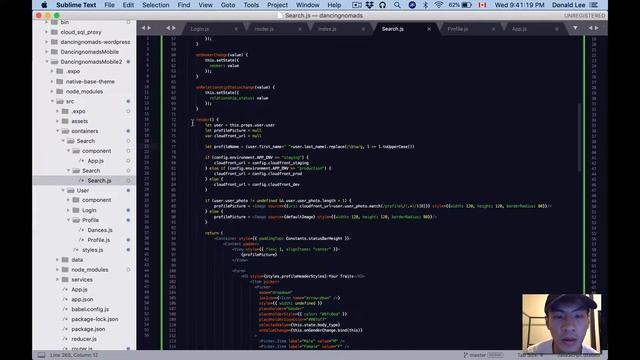Click the Donald Lee user menu
Screen dimensions: 640x360
[569, 5]
